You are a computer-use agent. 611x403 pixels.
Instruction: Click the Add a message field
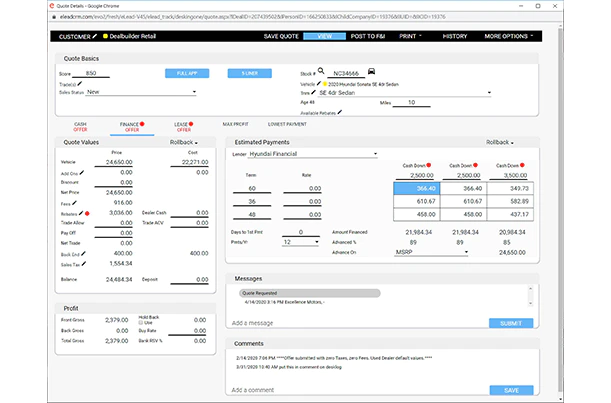point(358,323)
